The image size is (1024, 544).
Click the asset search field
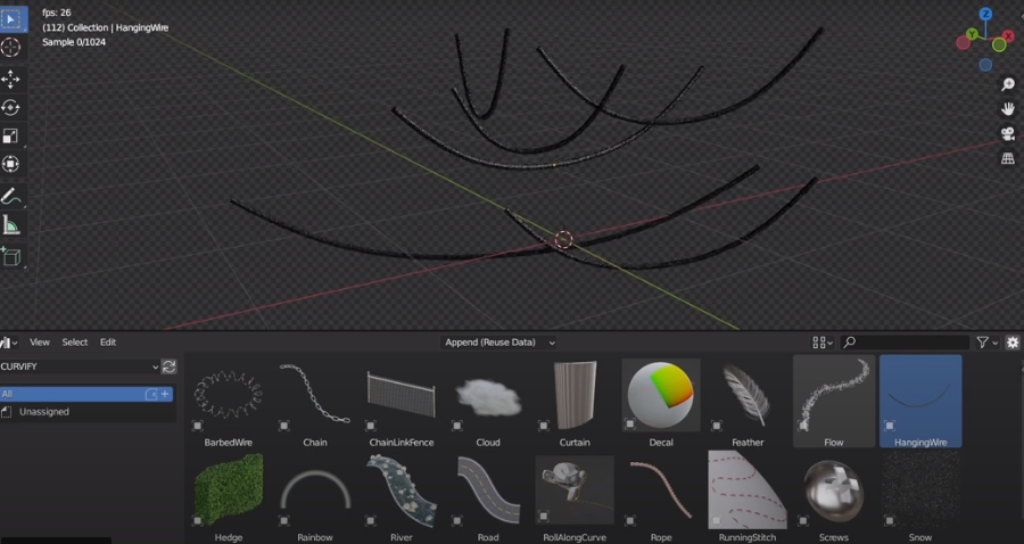click(905, 342)
